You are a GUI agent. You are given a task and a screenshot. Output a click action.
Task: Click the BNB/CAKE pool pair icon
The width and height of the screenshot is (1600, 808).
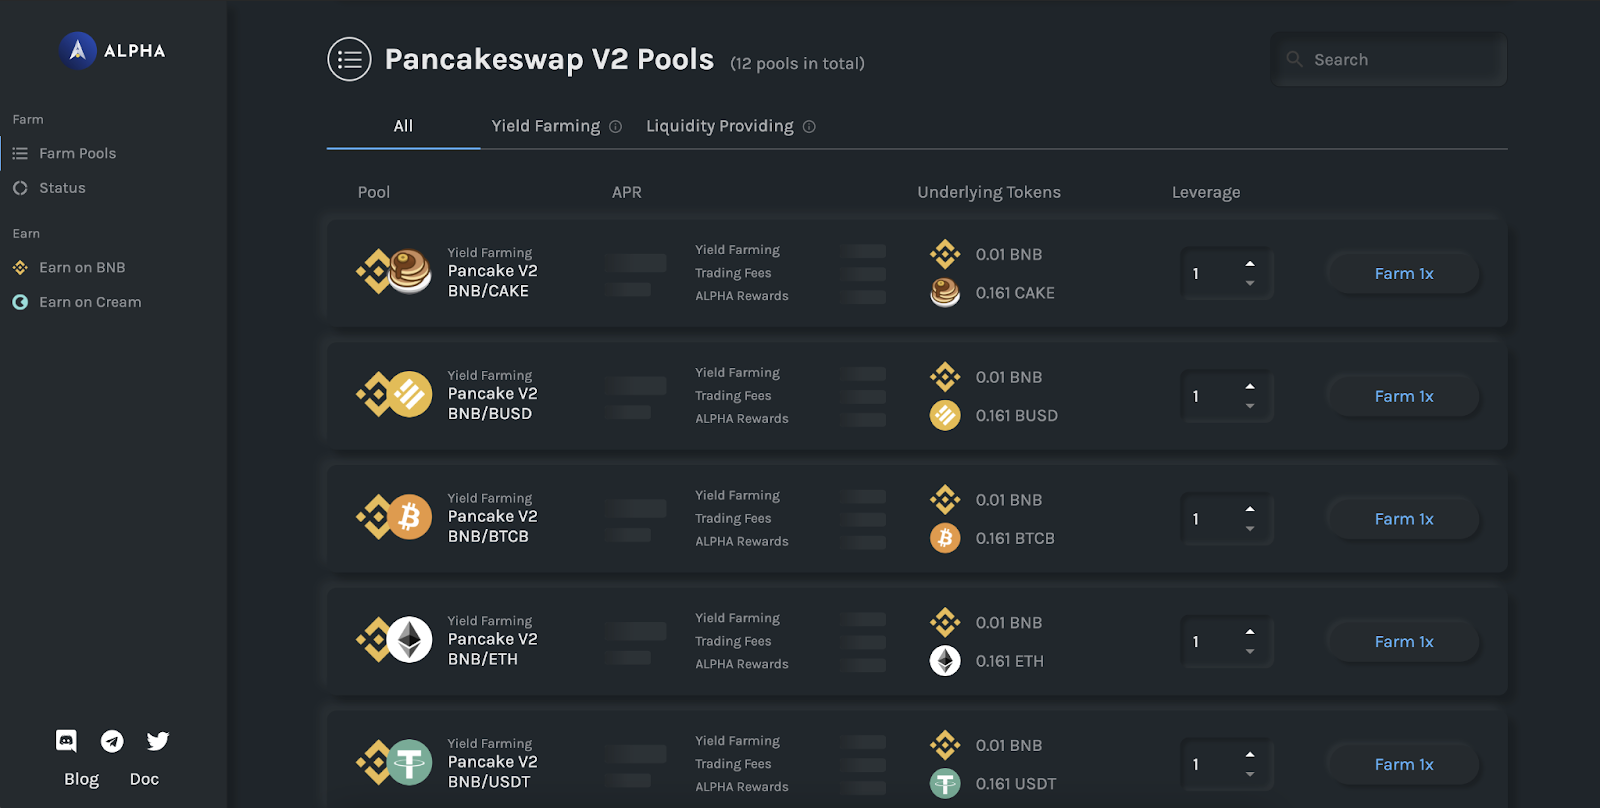coord(394,271)
